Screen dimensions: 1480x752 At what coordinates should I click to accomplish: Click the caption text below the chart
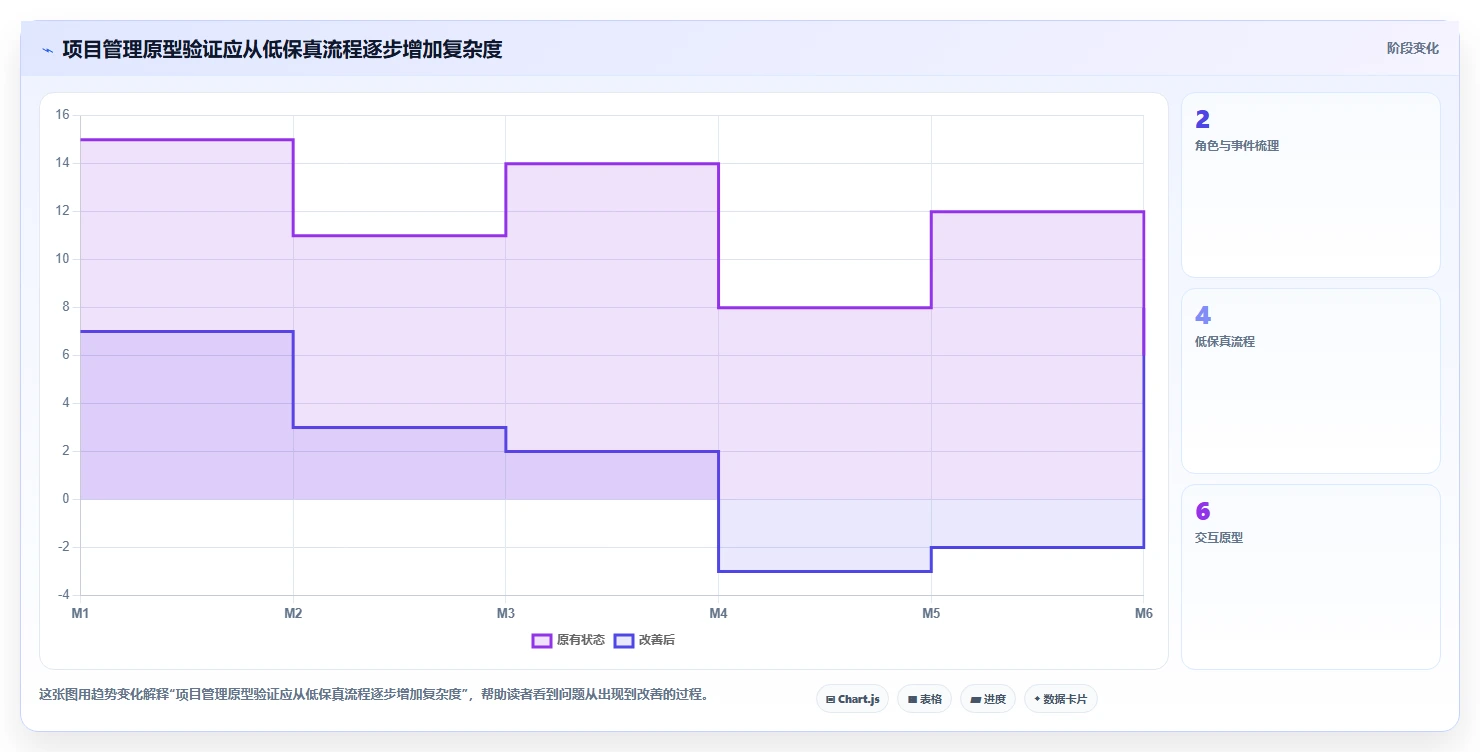[373, 694]
